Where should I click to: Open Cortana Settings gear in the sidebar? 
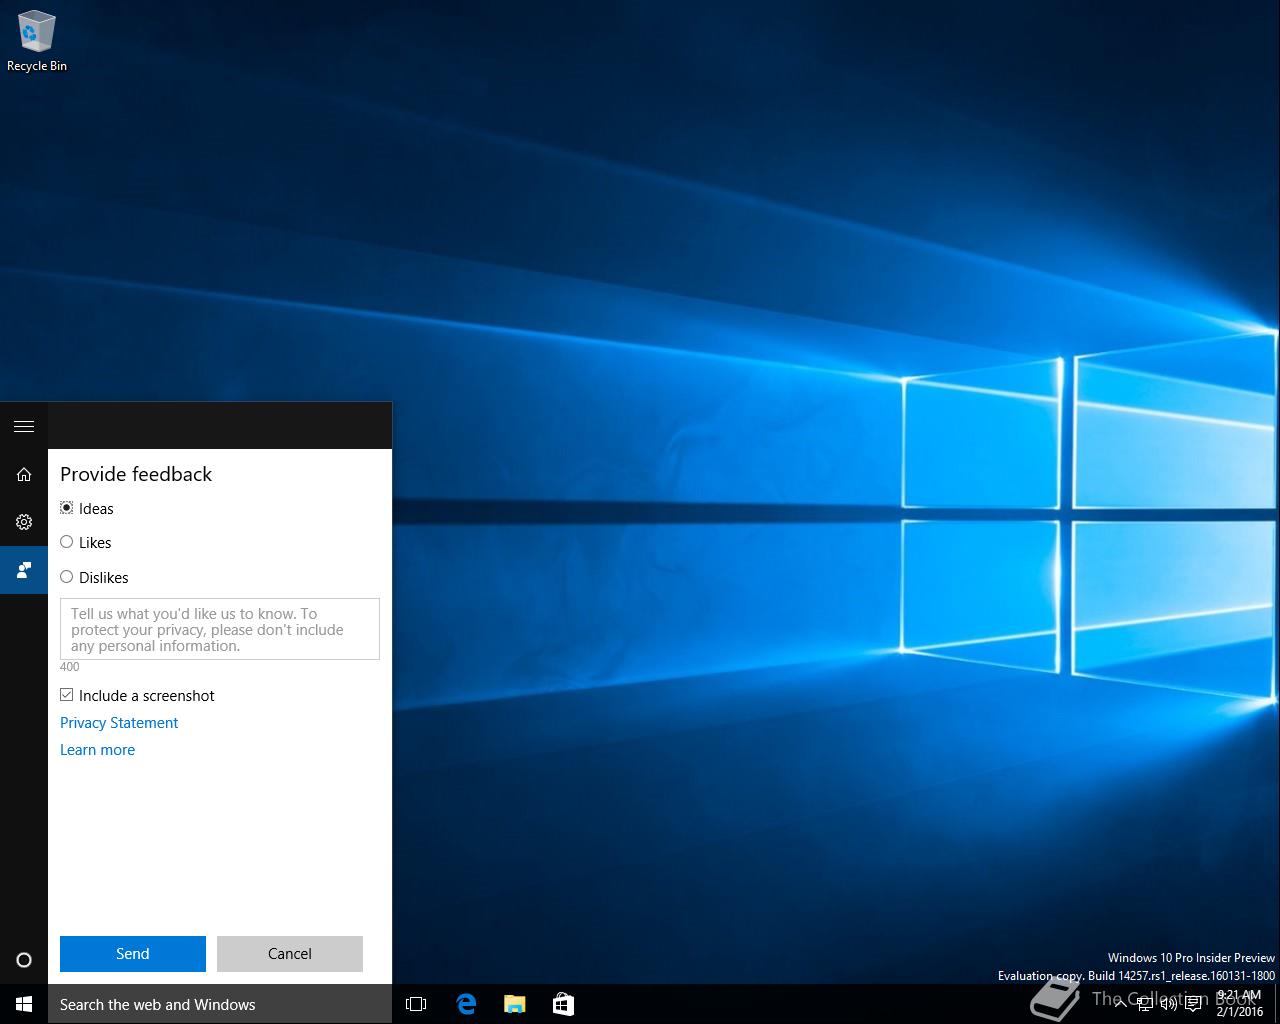pos(24,522)
